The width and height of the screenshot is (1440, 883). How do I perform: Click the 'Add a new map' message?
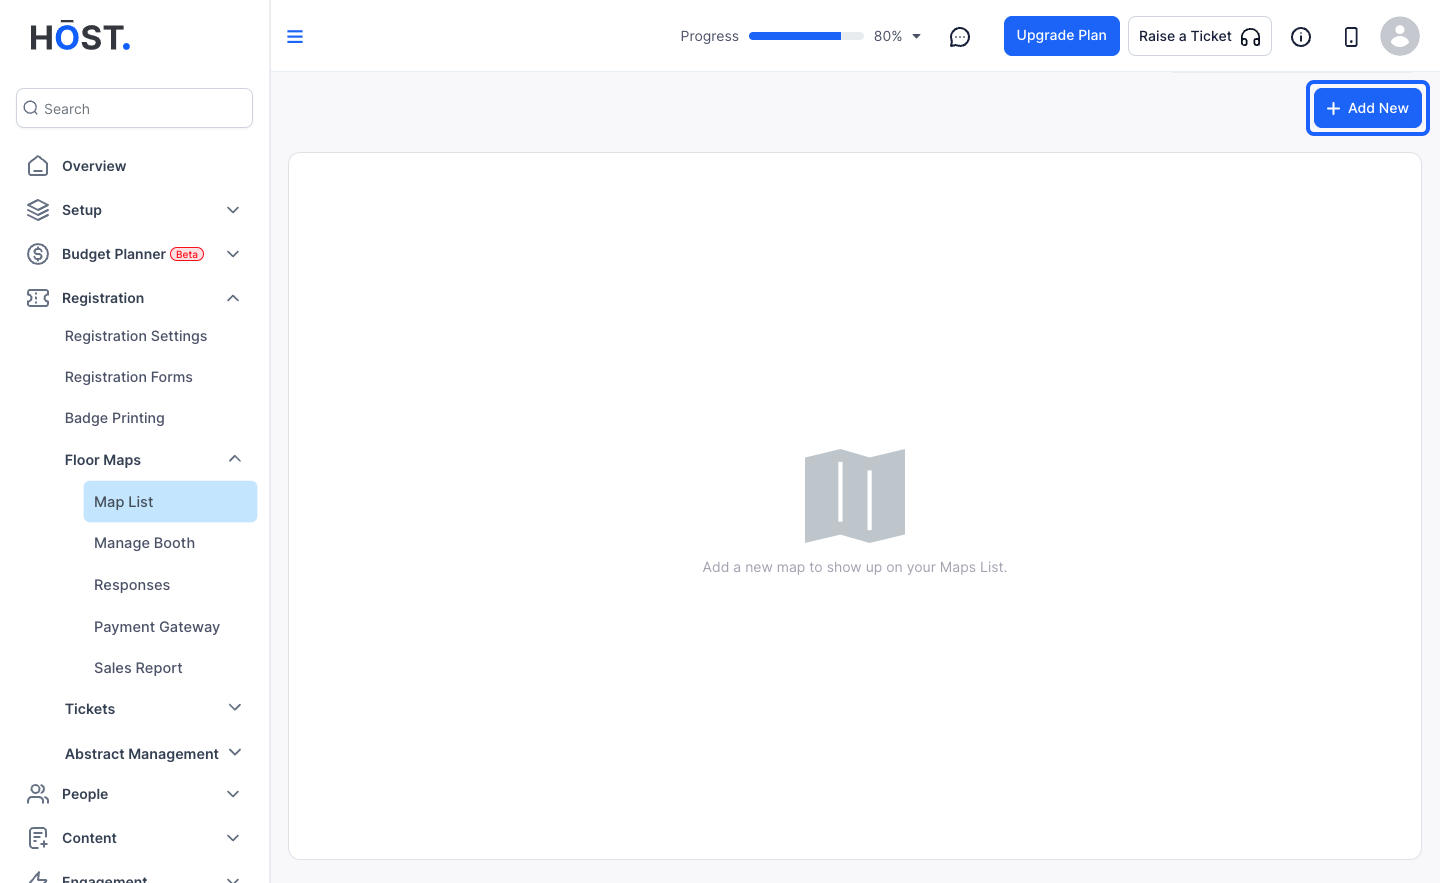pyautogui.click(x=855, y=567)
